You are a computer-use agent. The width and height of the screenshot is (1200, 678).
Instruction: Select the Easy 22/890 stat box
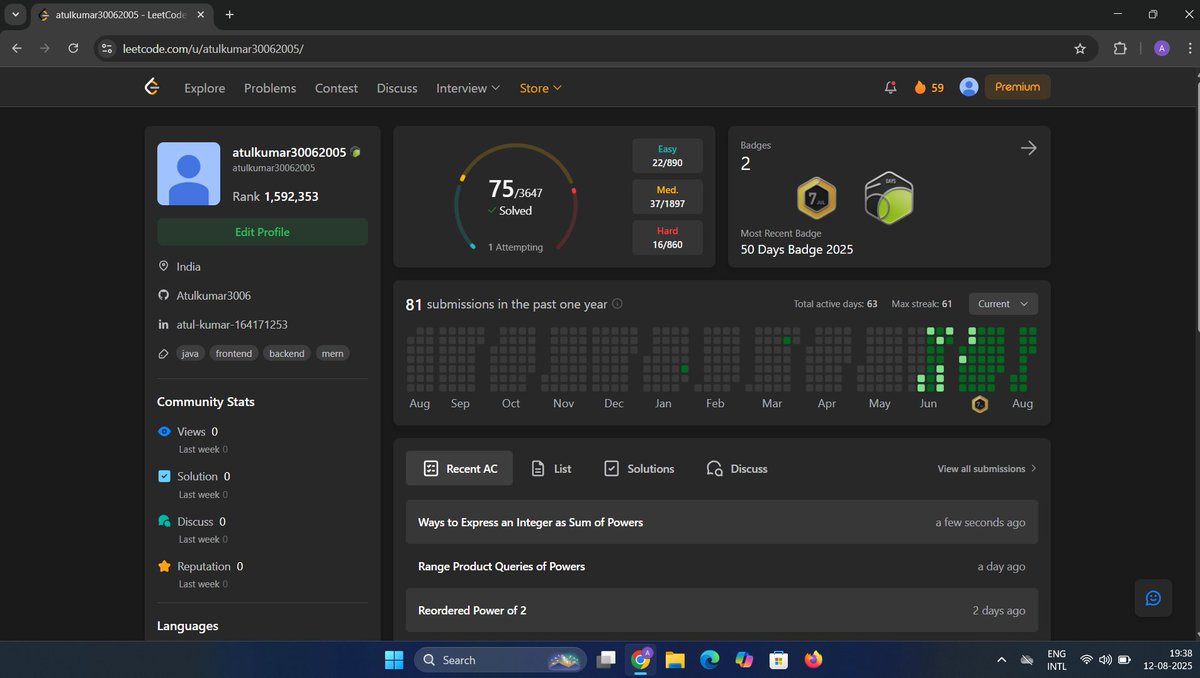(667, 156)
